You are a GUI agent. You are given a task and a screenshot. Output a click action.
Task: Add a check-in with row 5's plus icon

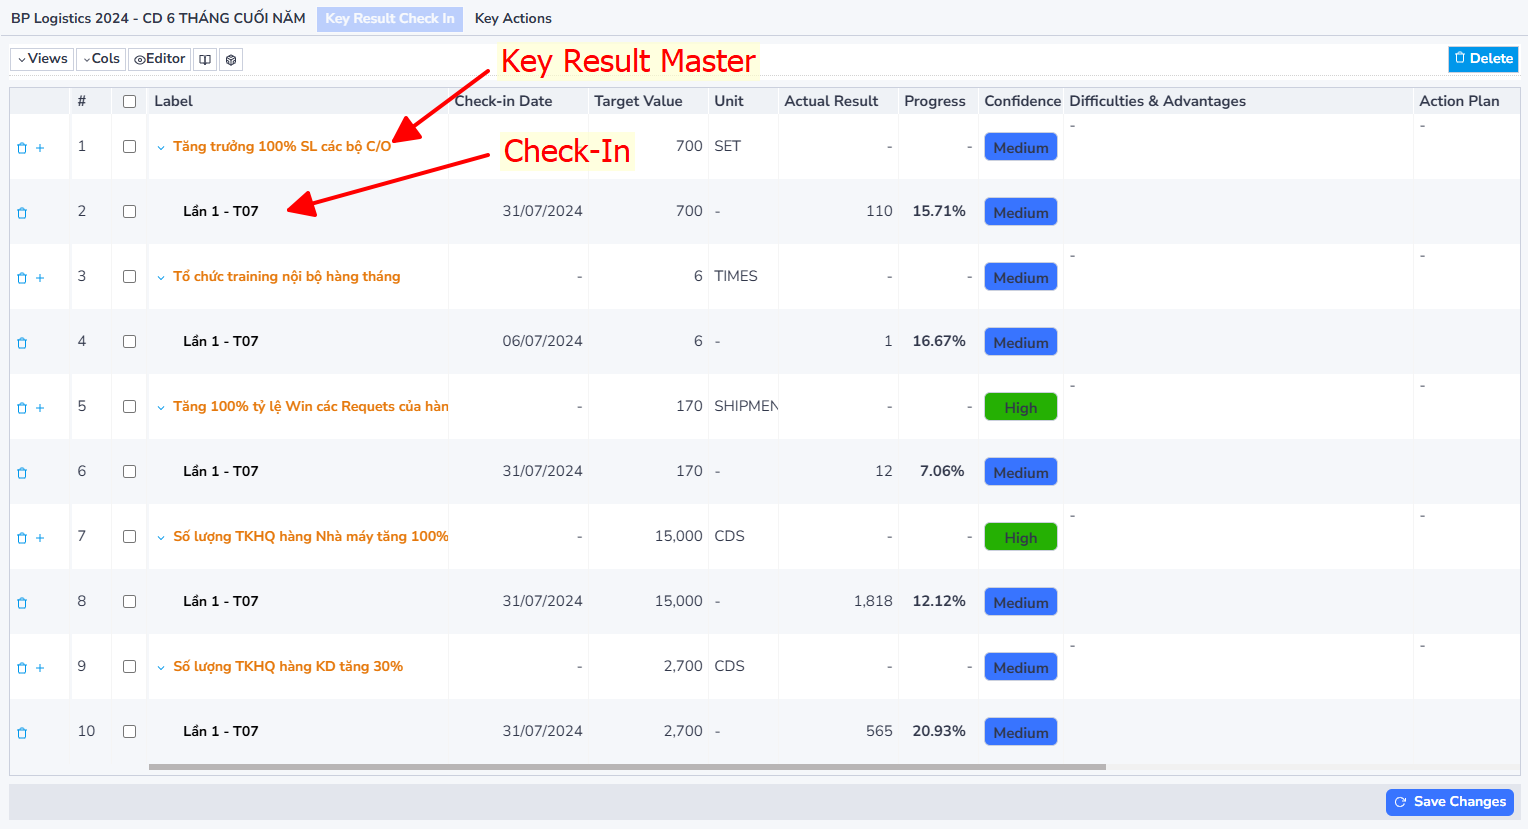point(40,408)
